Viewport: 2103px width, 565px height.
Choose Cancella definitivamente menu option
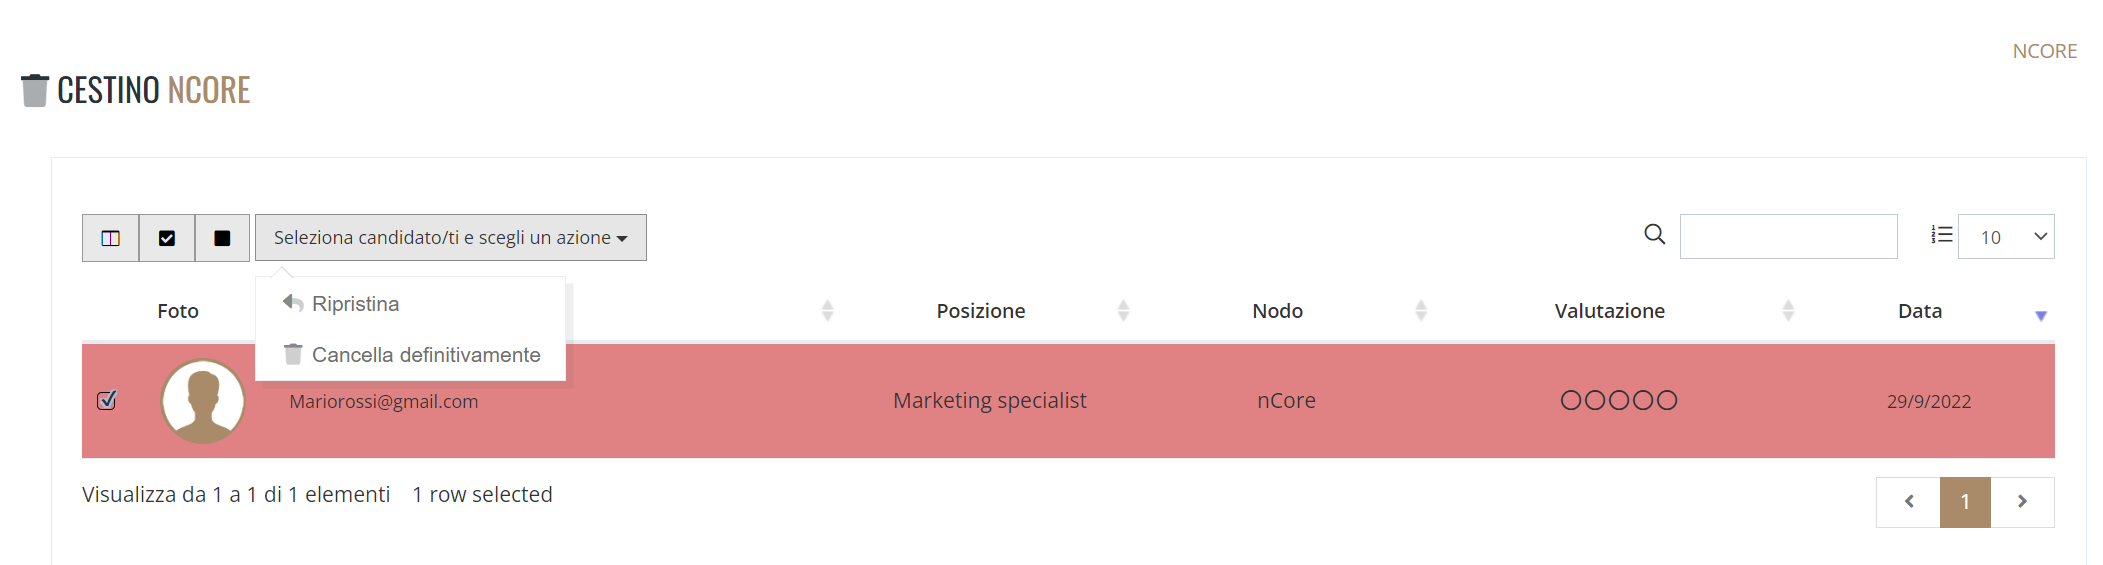tap(411, 354)
